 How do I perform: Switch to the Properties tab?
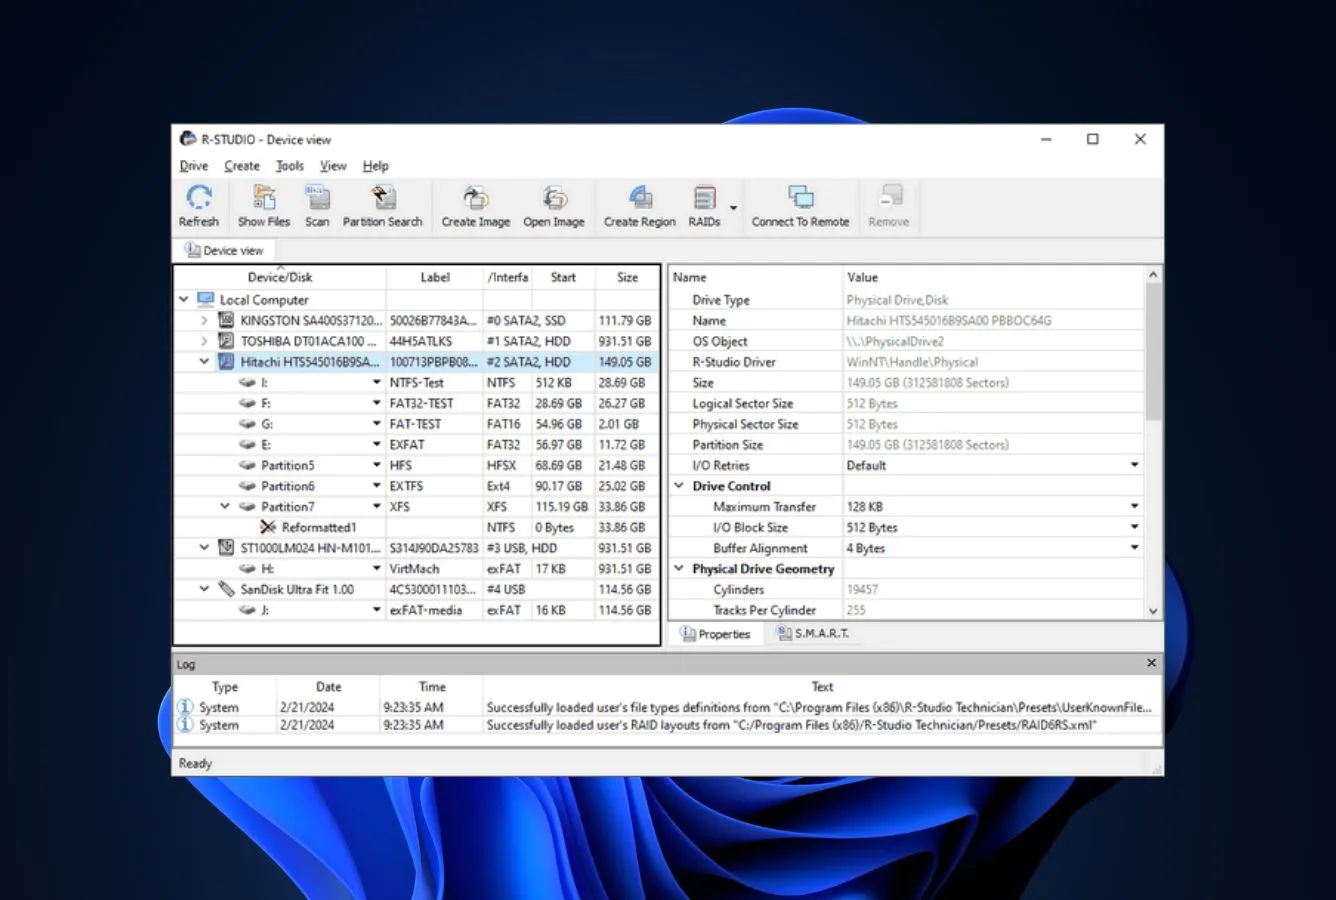[x=715, y=634]
